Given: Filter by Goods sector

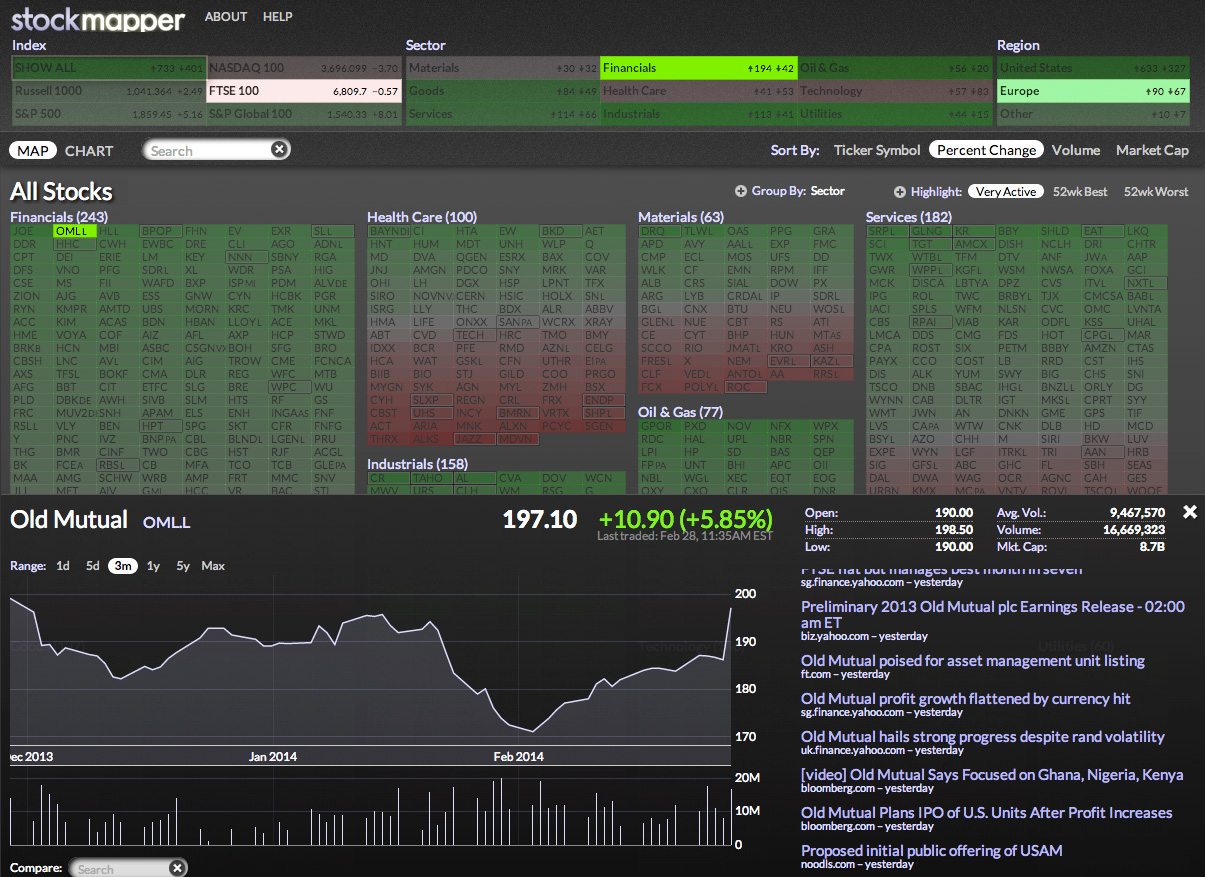Looking at the screenshot, I should (502, 91).
